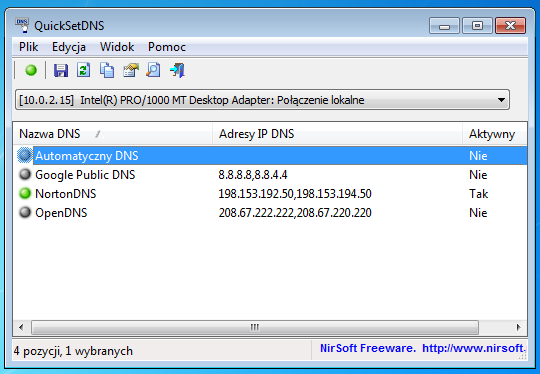The height and width of the screenshot is (374, 540).
Task: Click the Find magnifier icon
Action: (x=154, y=70)
